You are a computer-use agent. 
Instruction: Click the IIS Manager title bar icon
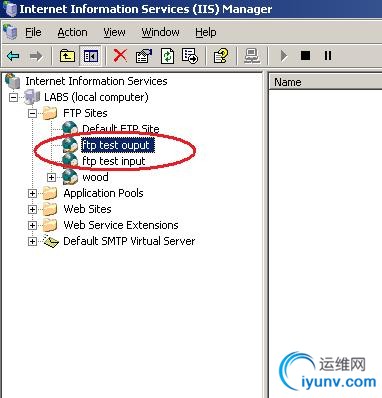pos(9,8)
